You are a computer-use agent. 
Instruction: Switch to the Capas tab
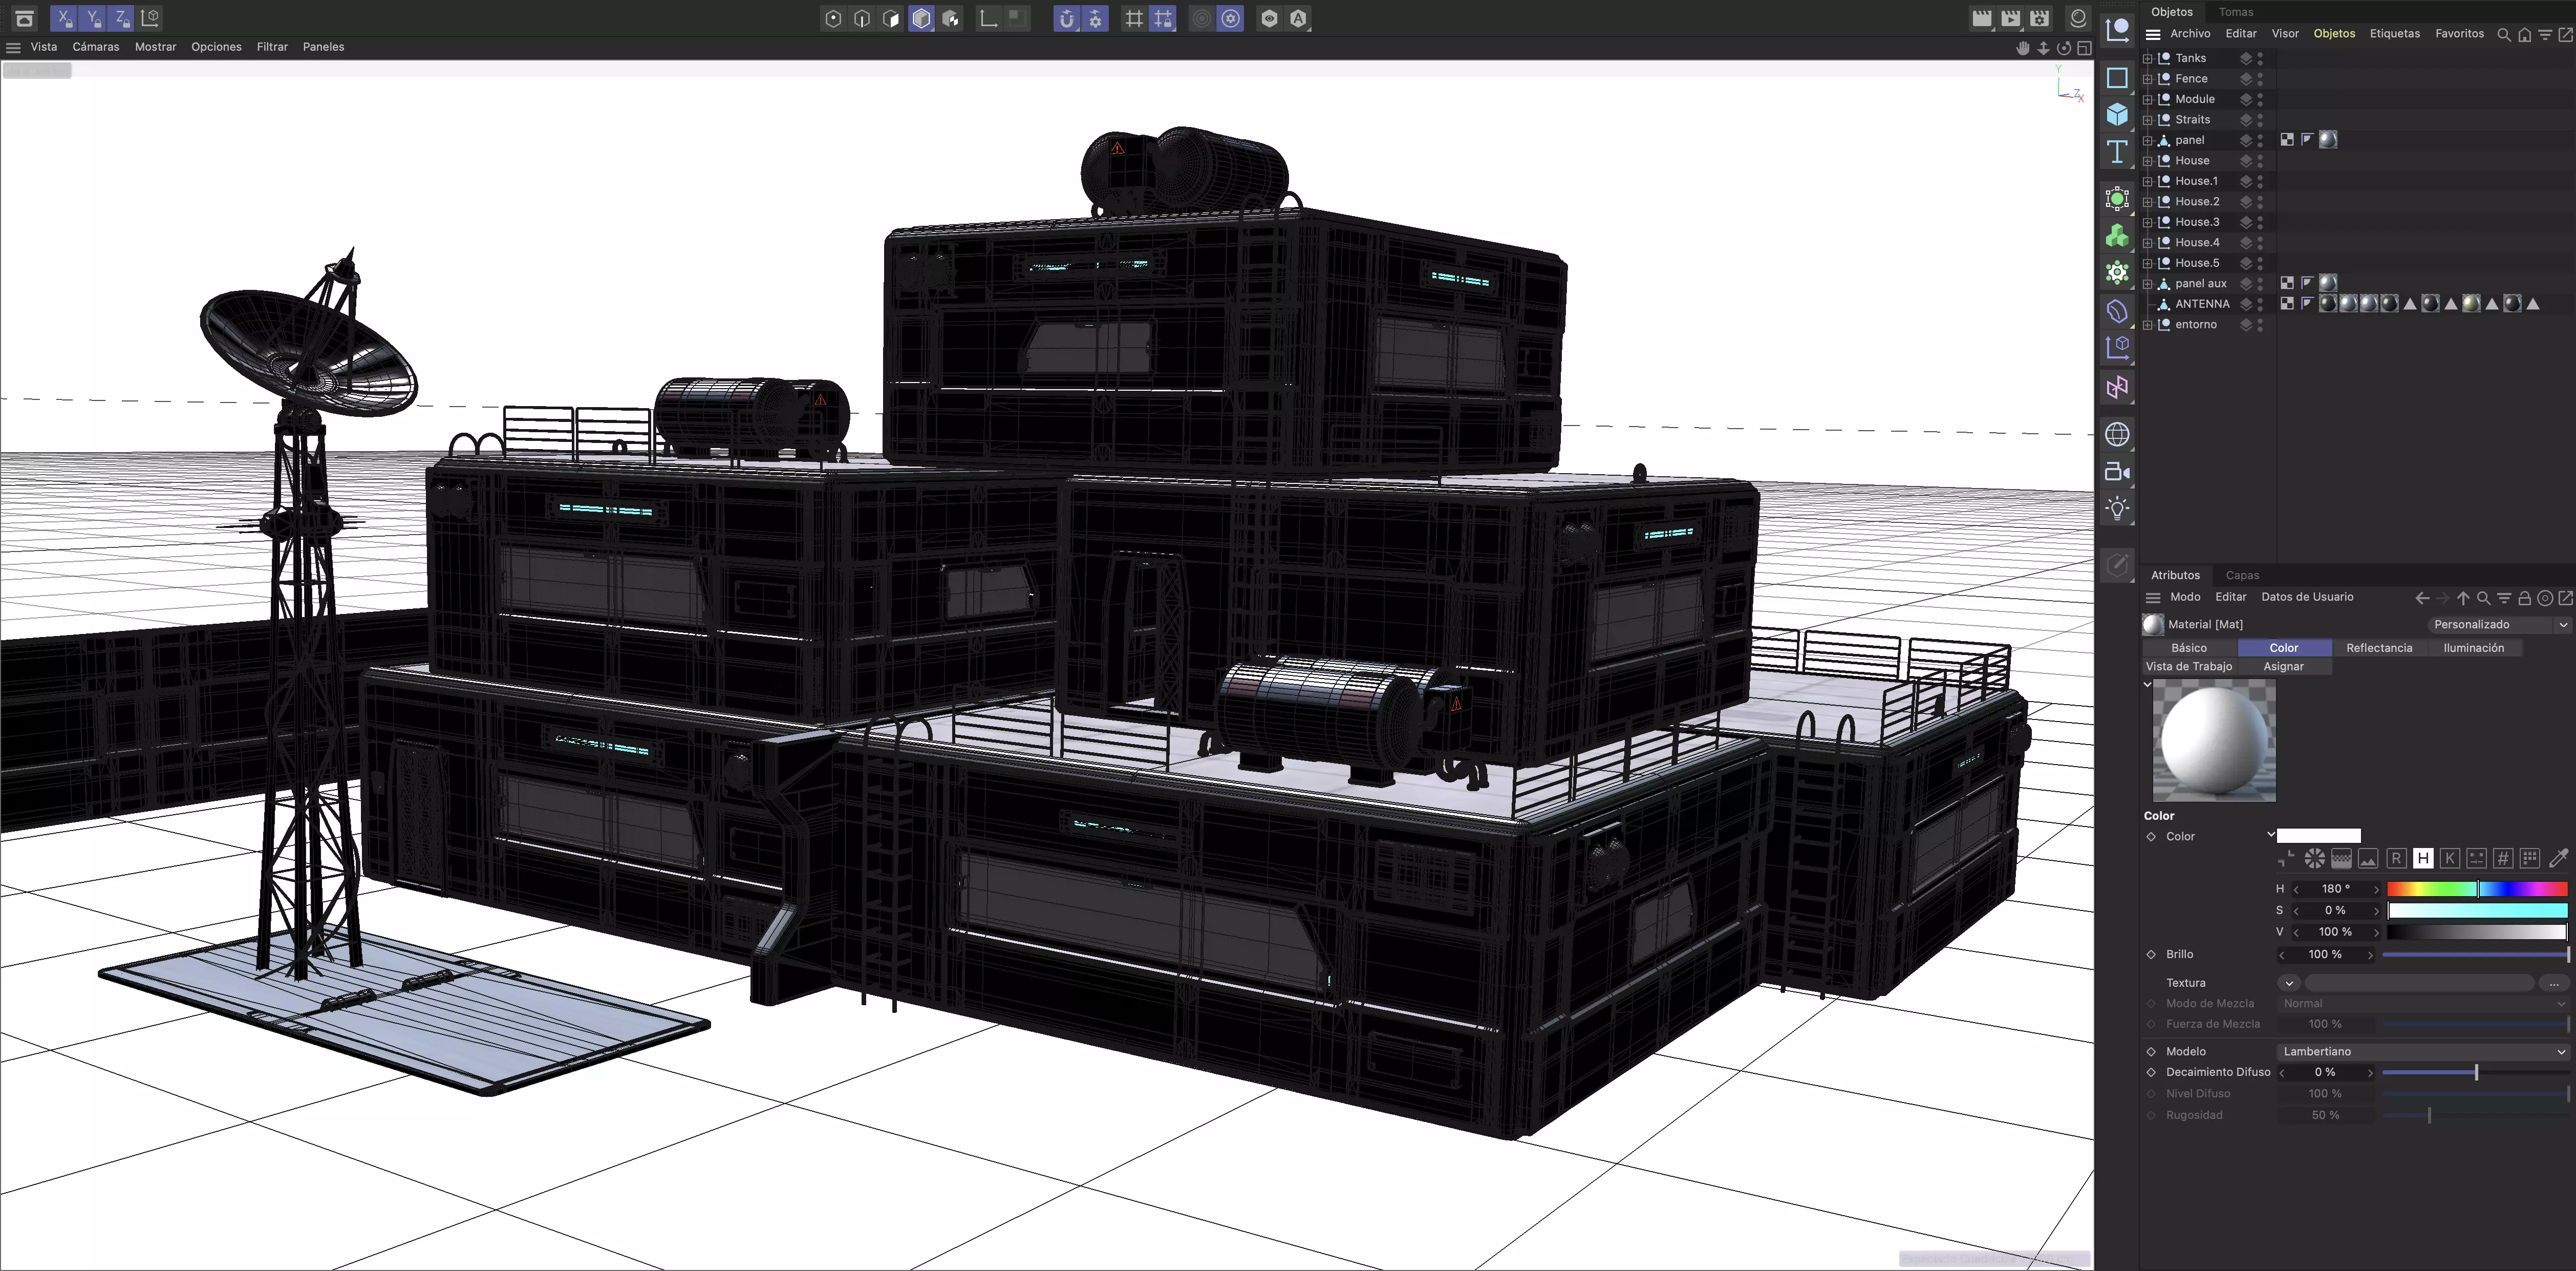click(2243, 575)
